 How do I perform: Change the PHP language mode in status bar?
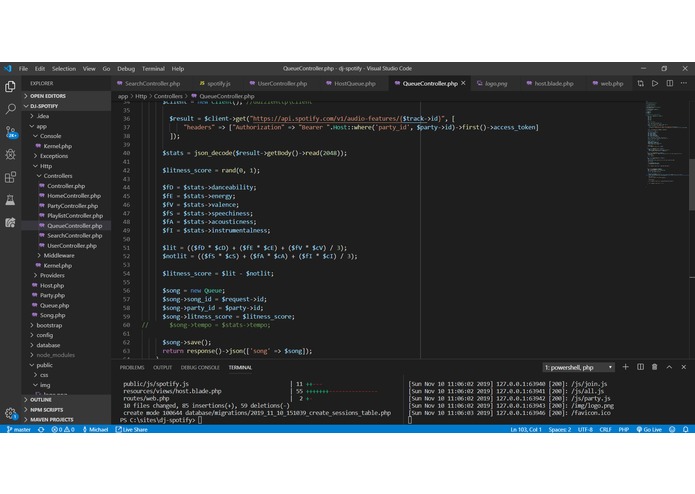pos(624,429)
